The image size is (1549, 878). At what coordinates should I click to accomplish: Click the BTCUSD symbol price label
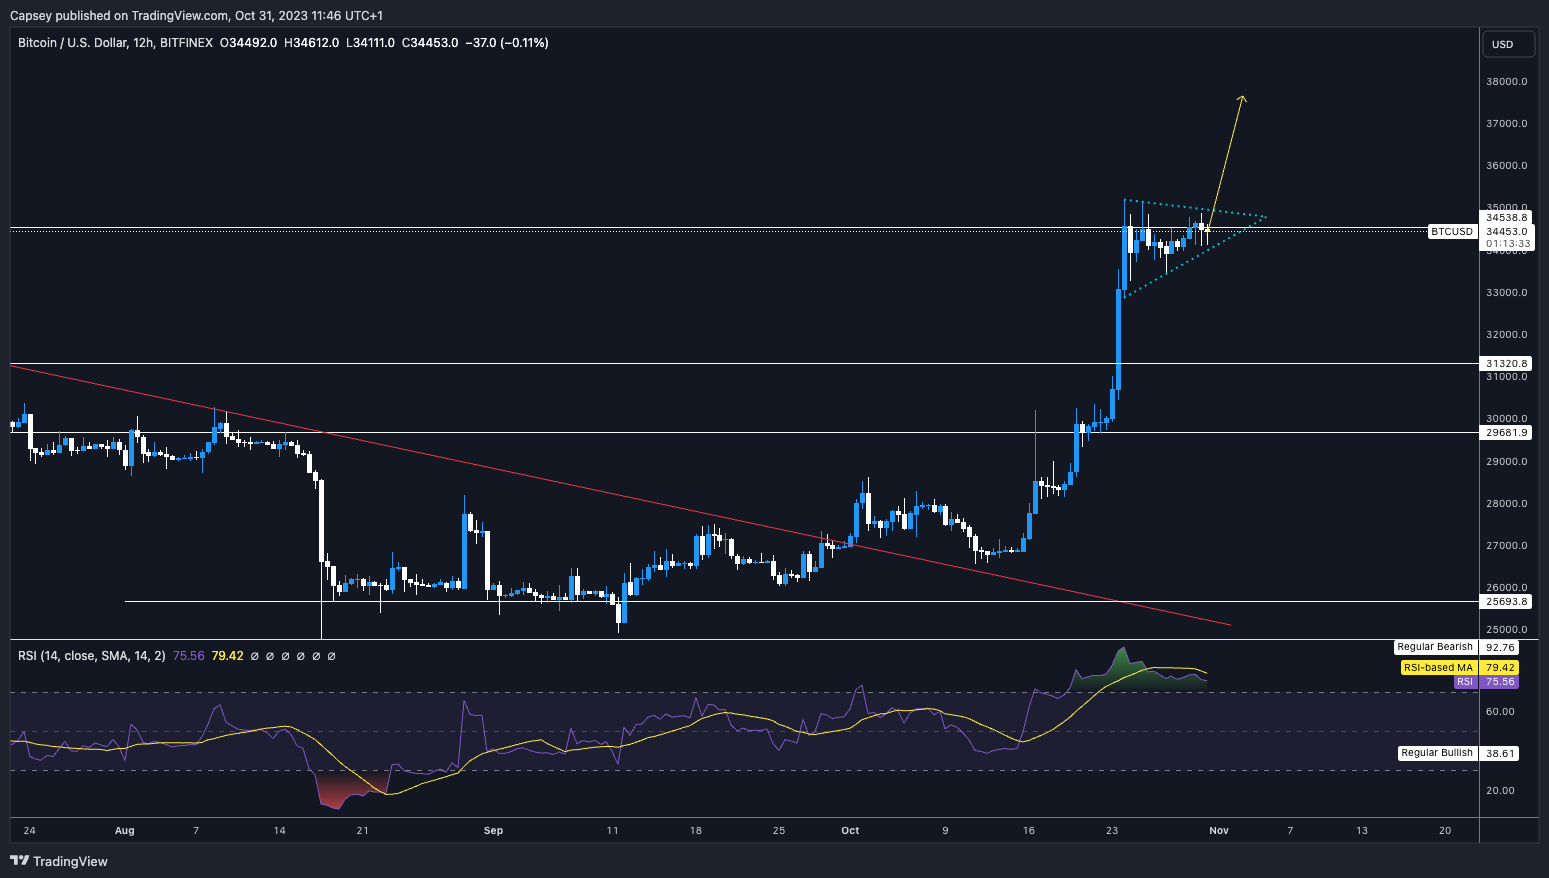click(x=1451, y=232)
